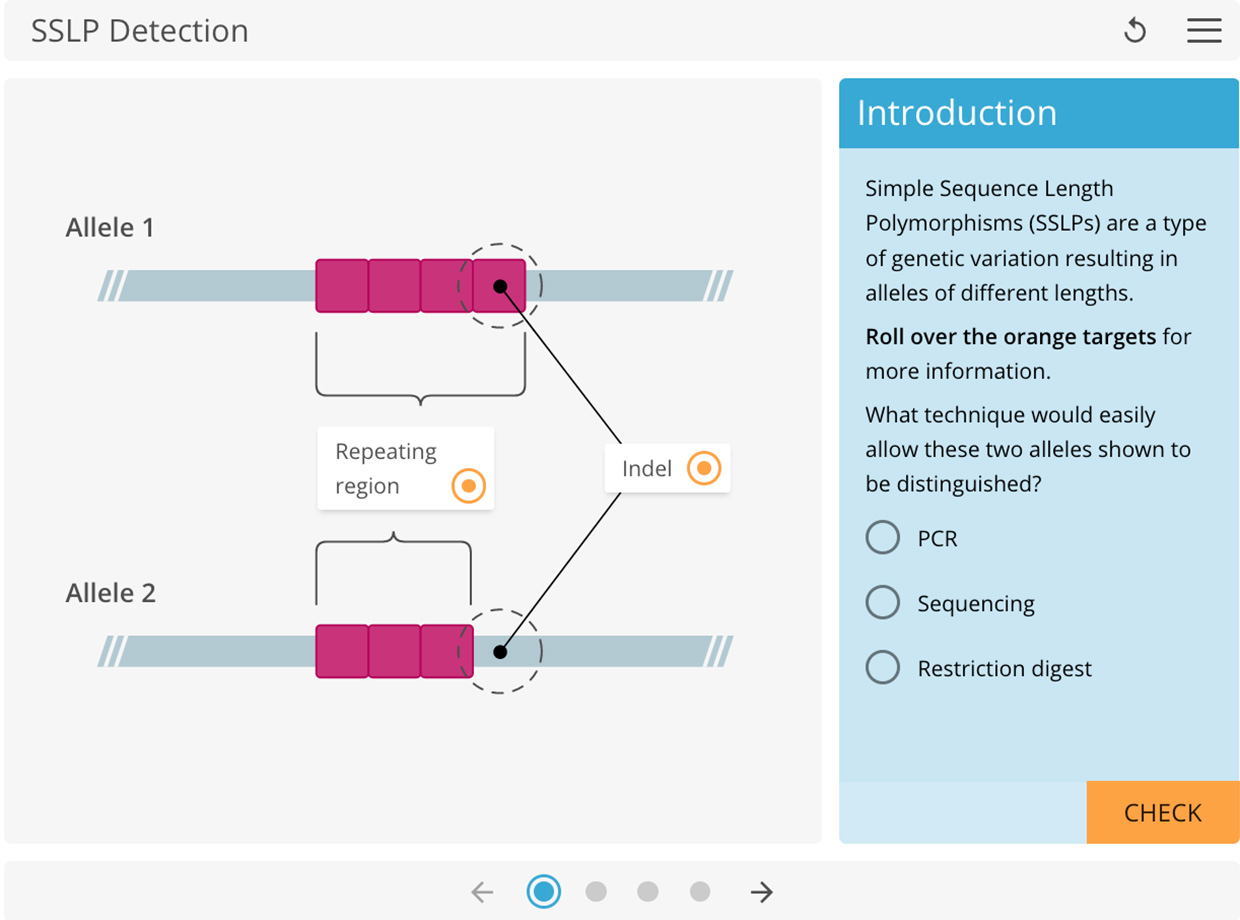The height and width of the screenshot is (920, 1240).
Task: Click the dashed circle on Allele 2
Action: pos(505,651)
